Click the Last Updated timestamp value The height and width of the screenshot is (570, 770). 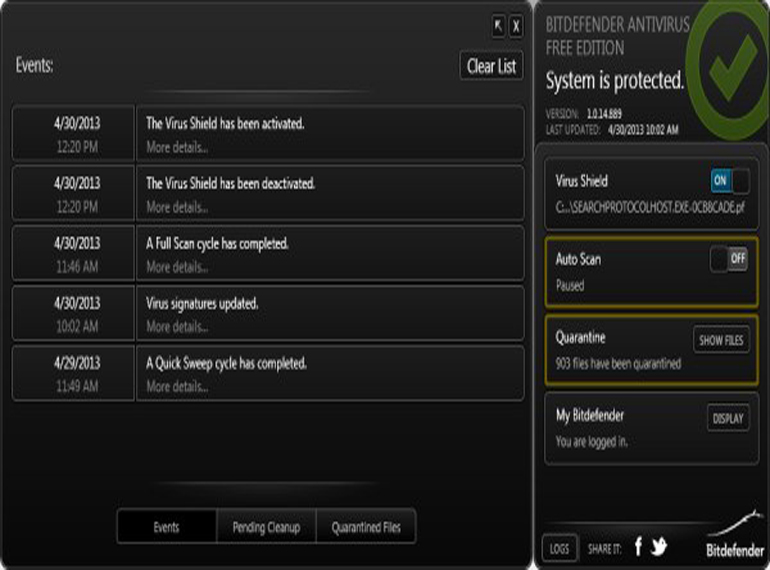[643, 130]
